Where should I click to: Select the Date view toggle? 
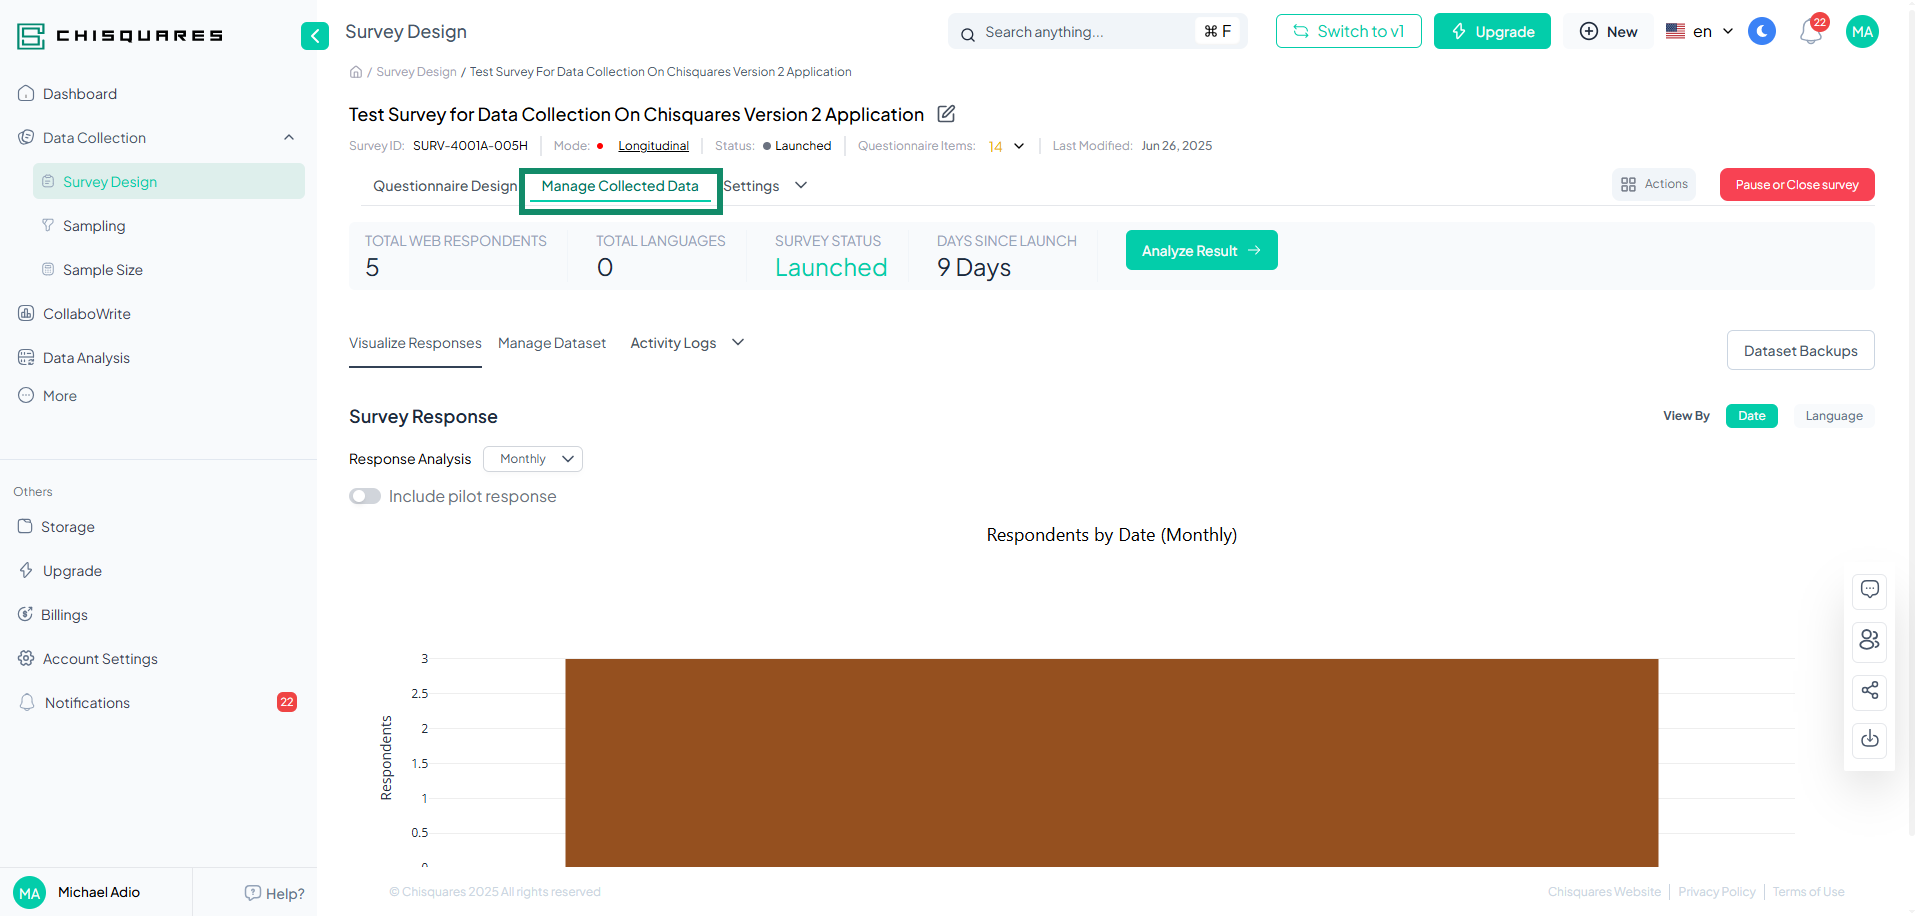tap(1751, 415)
